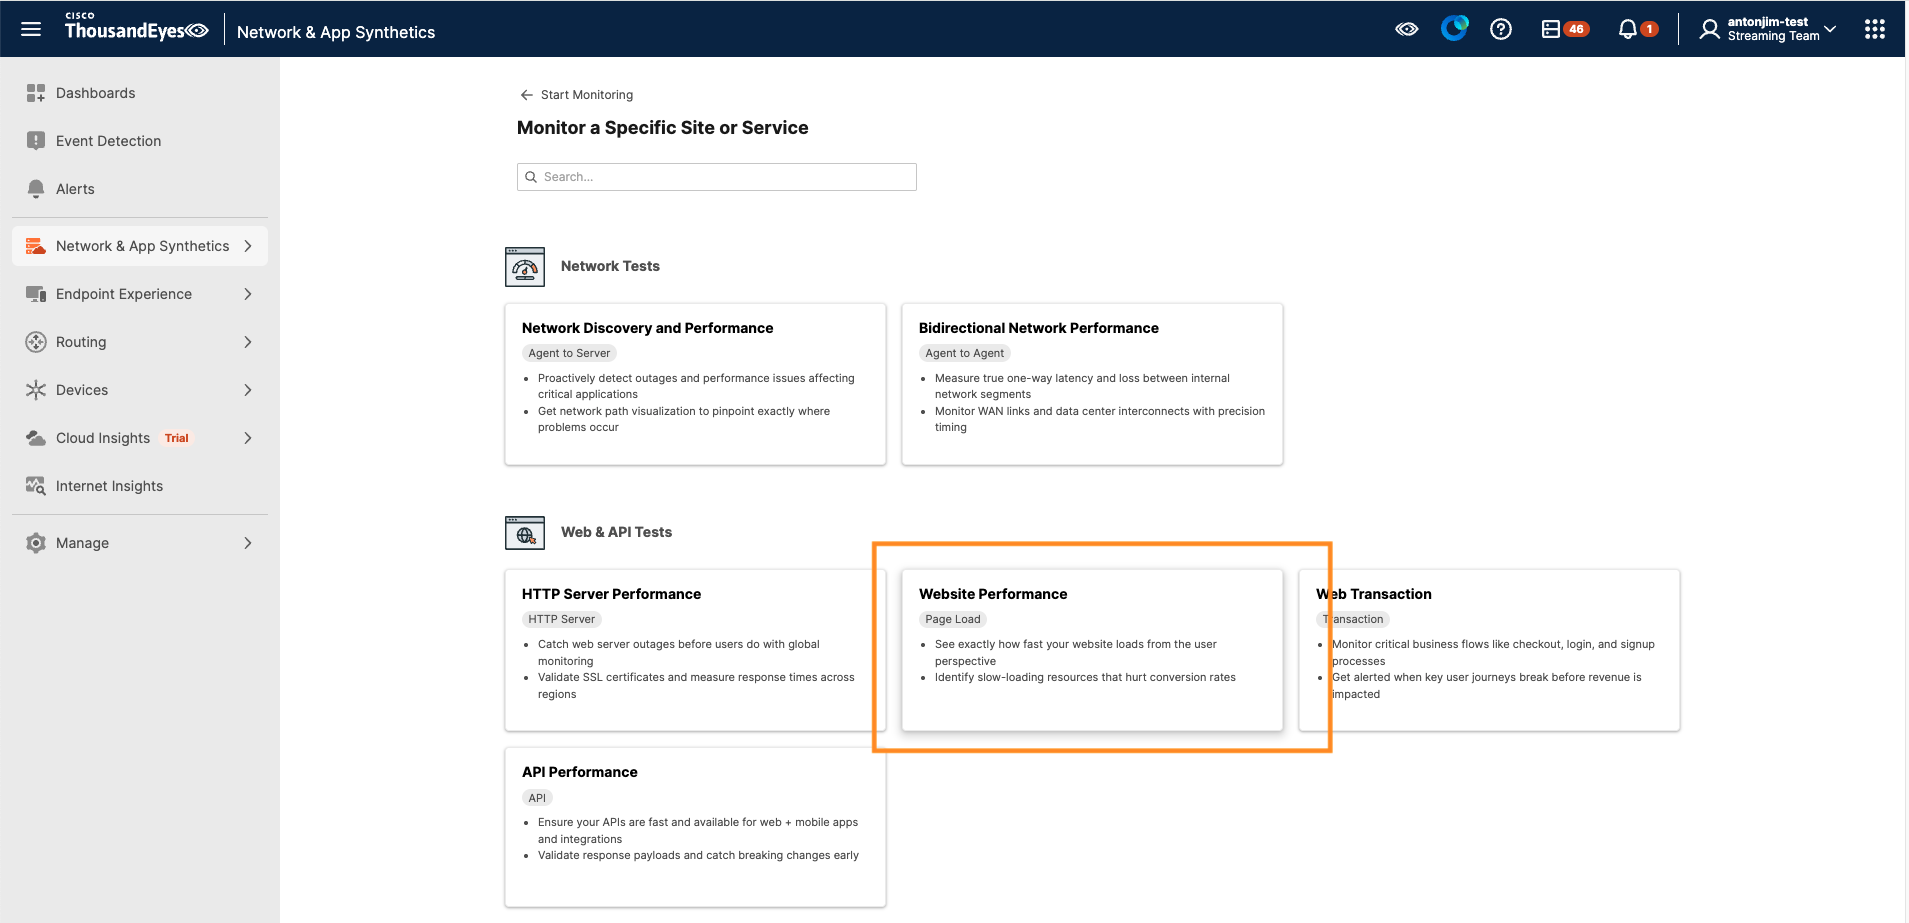
Task: Click the Page Load tag
Action: click(953, 619)
